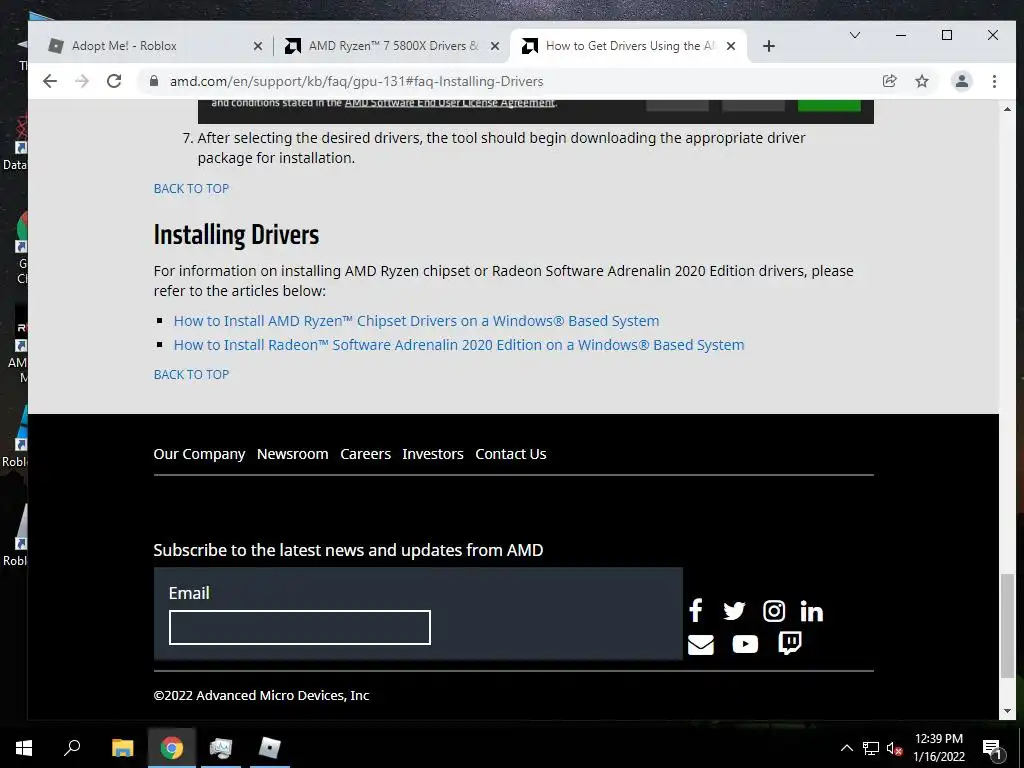Open the monitor app icon in taskbar
The height and width of the screenshot is (768, 1024).
pyautogui.click(x=221, y=748)
